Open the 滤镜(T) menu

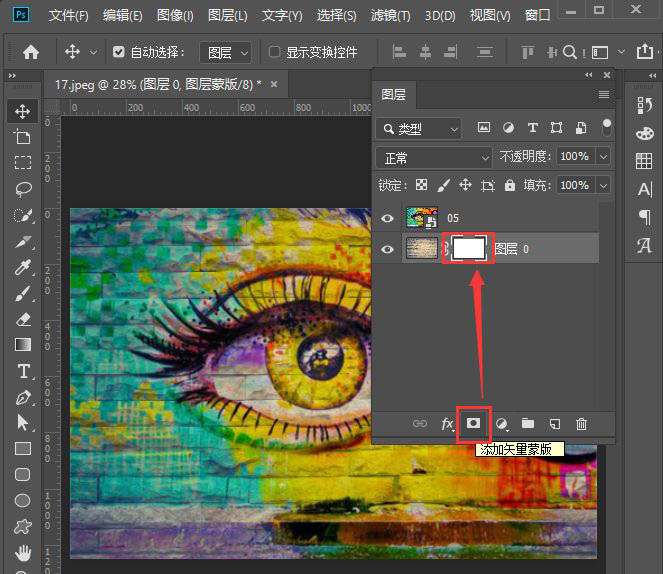click(x=390, y=16)
